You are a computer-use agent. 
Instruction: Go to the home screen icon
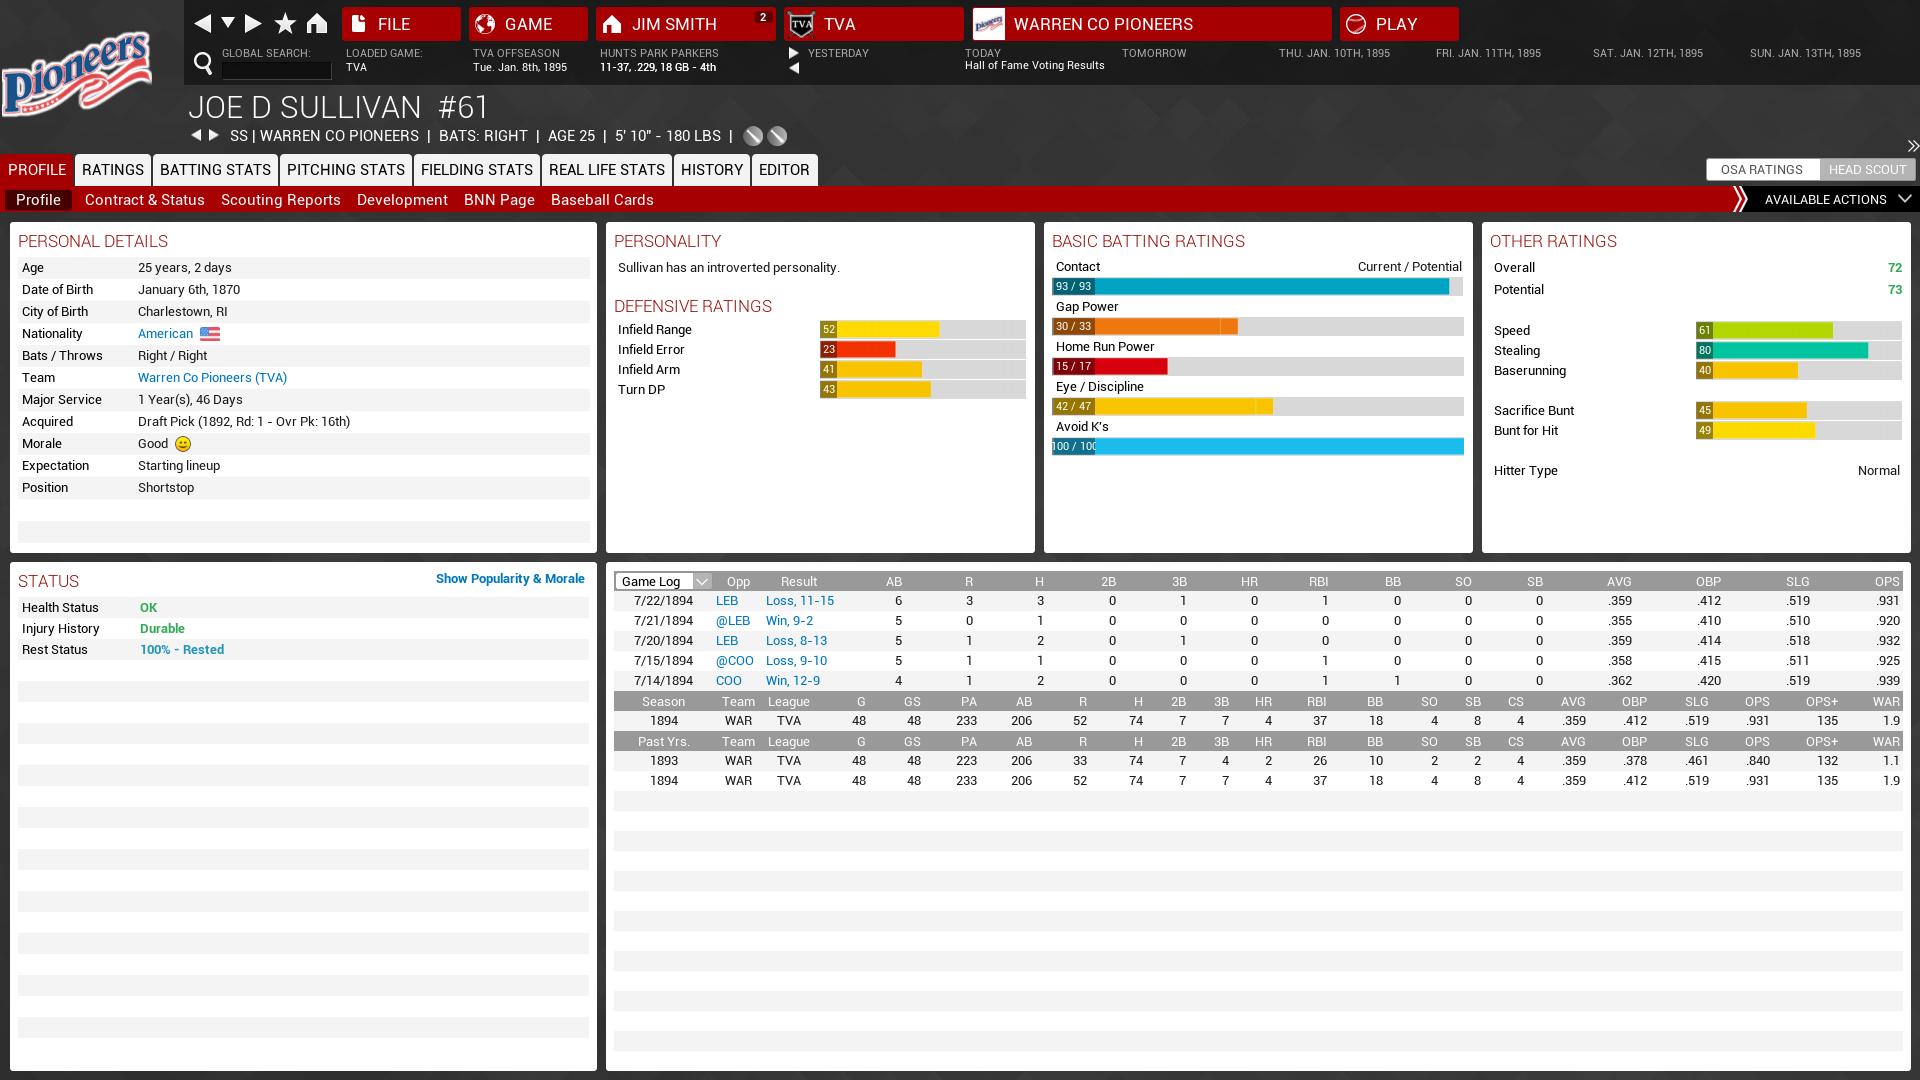tap(317, 23)
